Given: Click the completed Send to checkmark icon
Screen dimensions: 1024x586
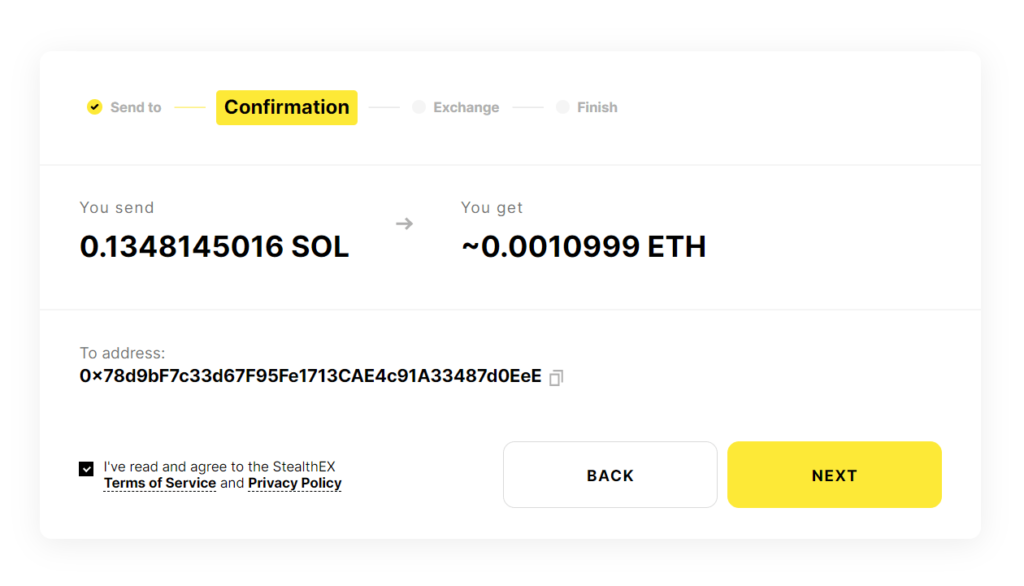Looking at the screenshot, I should tap(94, 107).
